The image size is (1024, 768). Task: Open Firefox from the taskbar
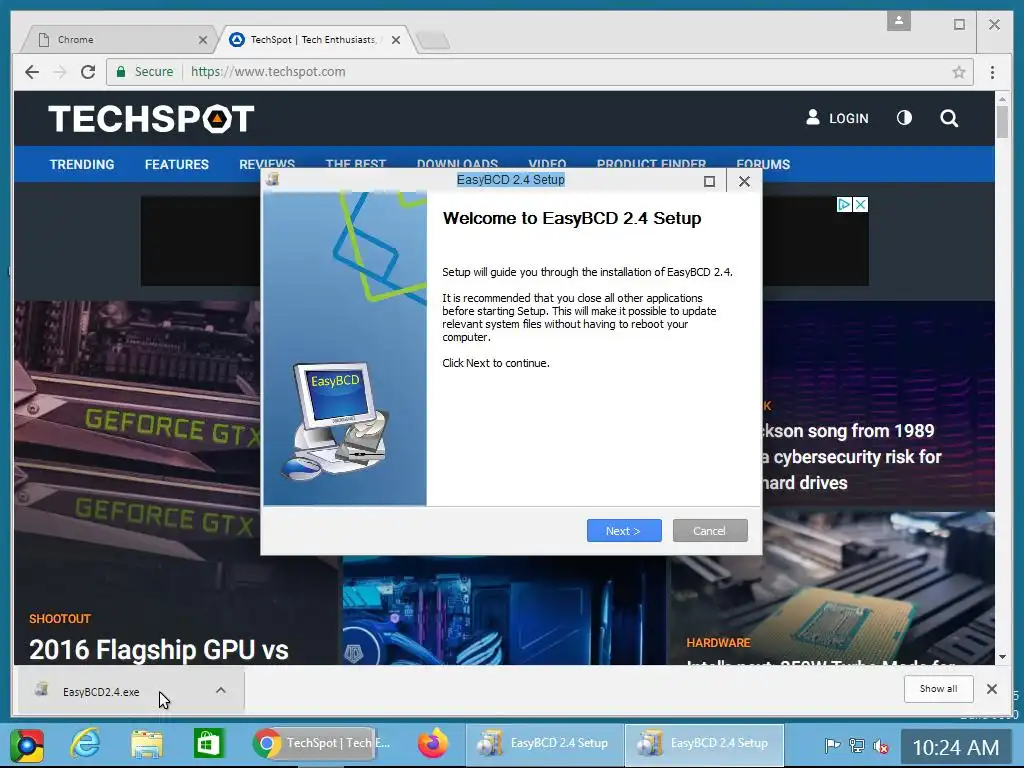[433, 743]
